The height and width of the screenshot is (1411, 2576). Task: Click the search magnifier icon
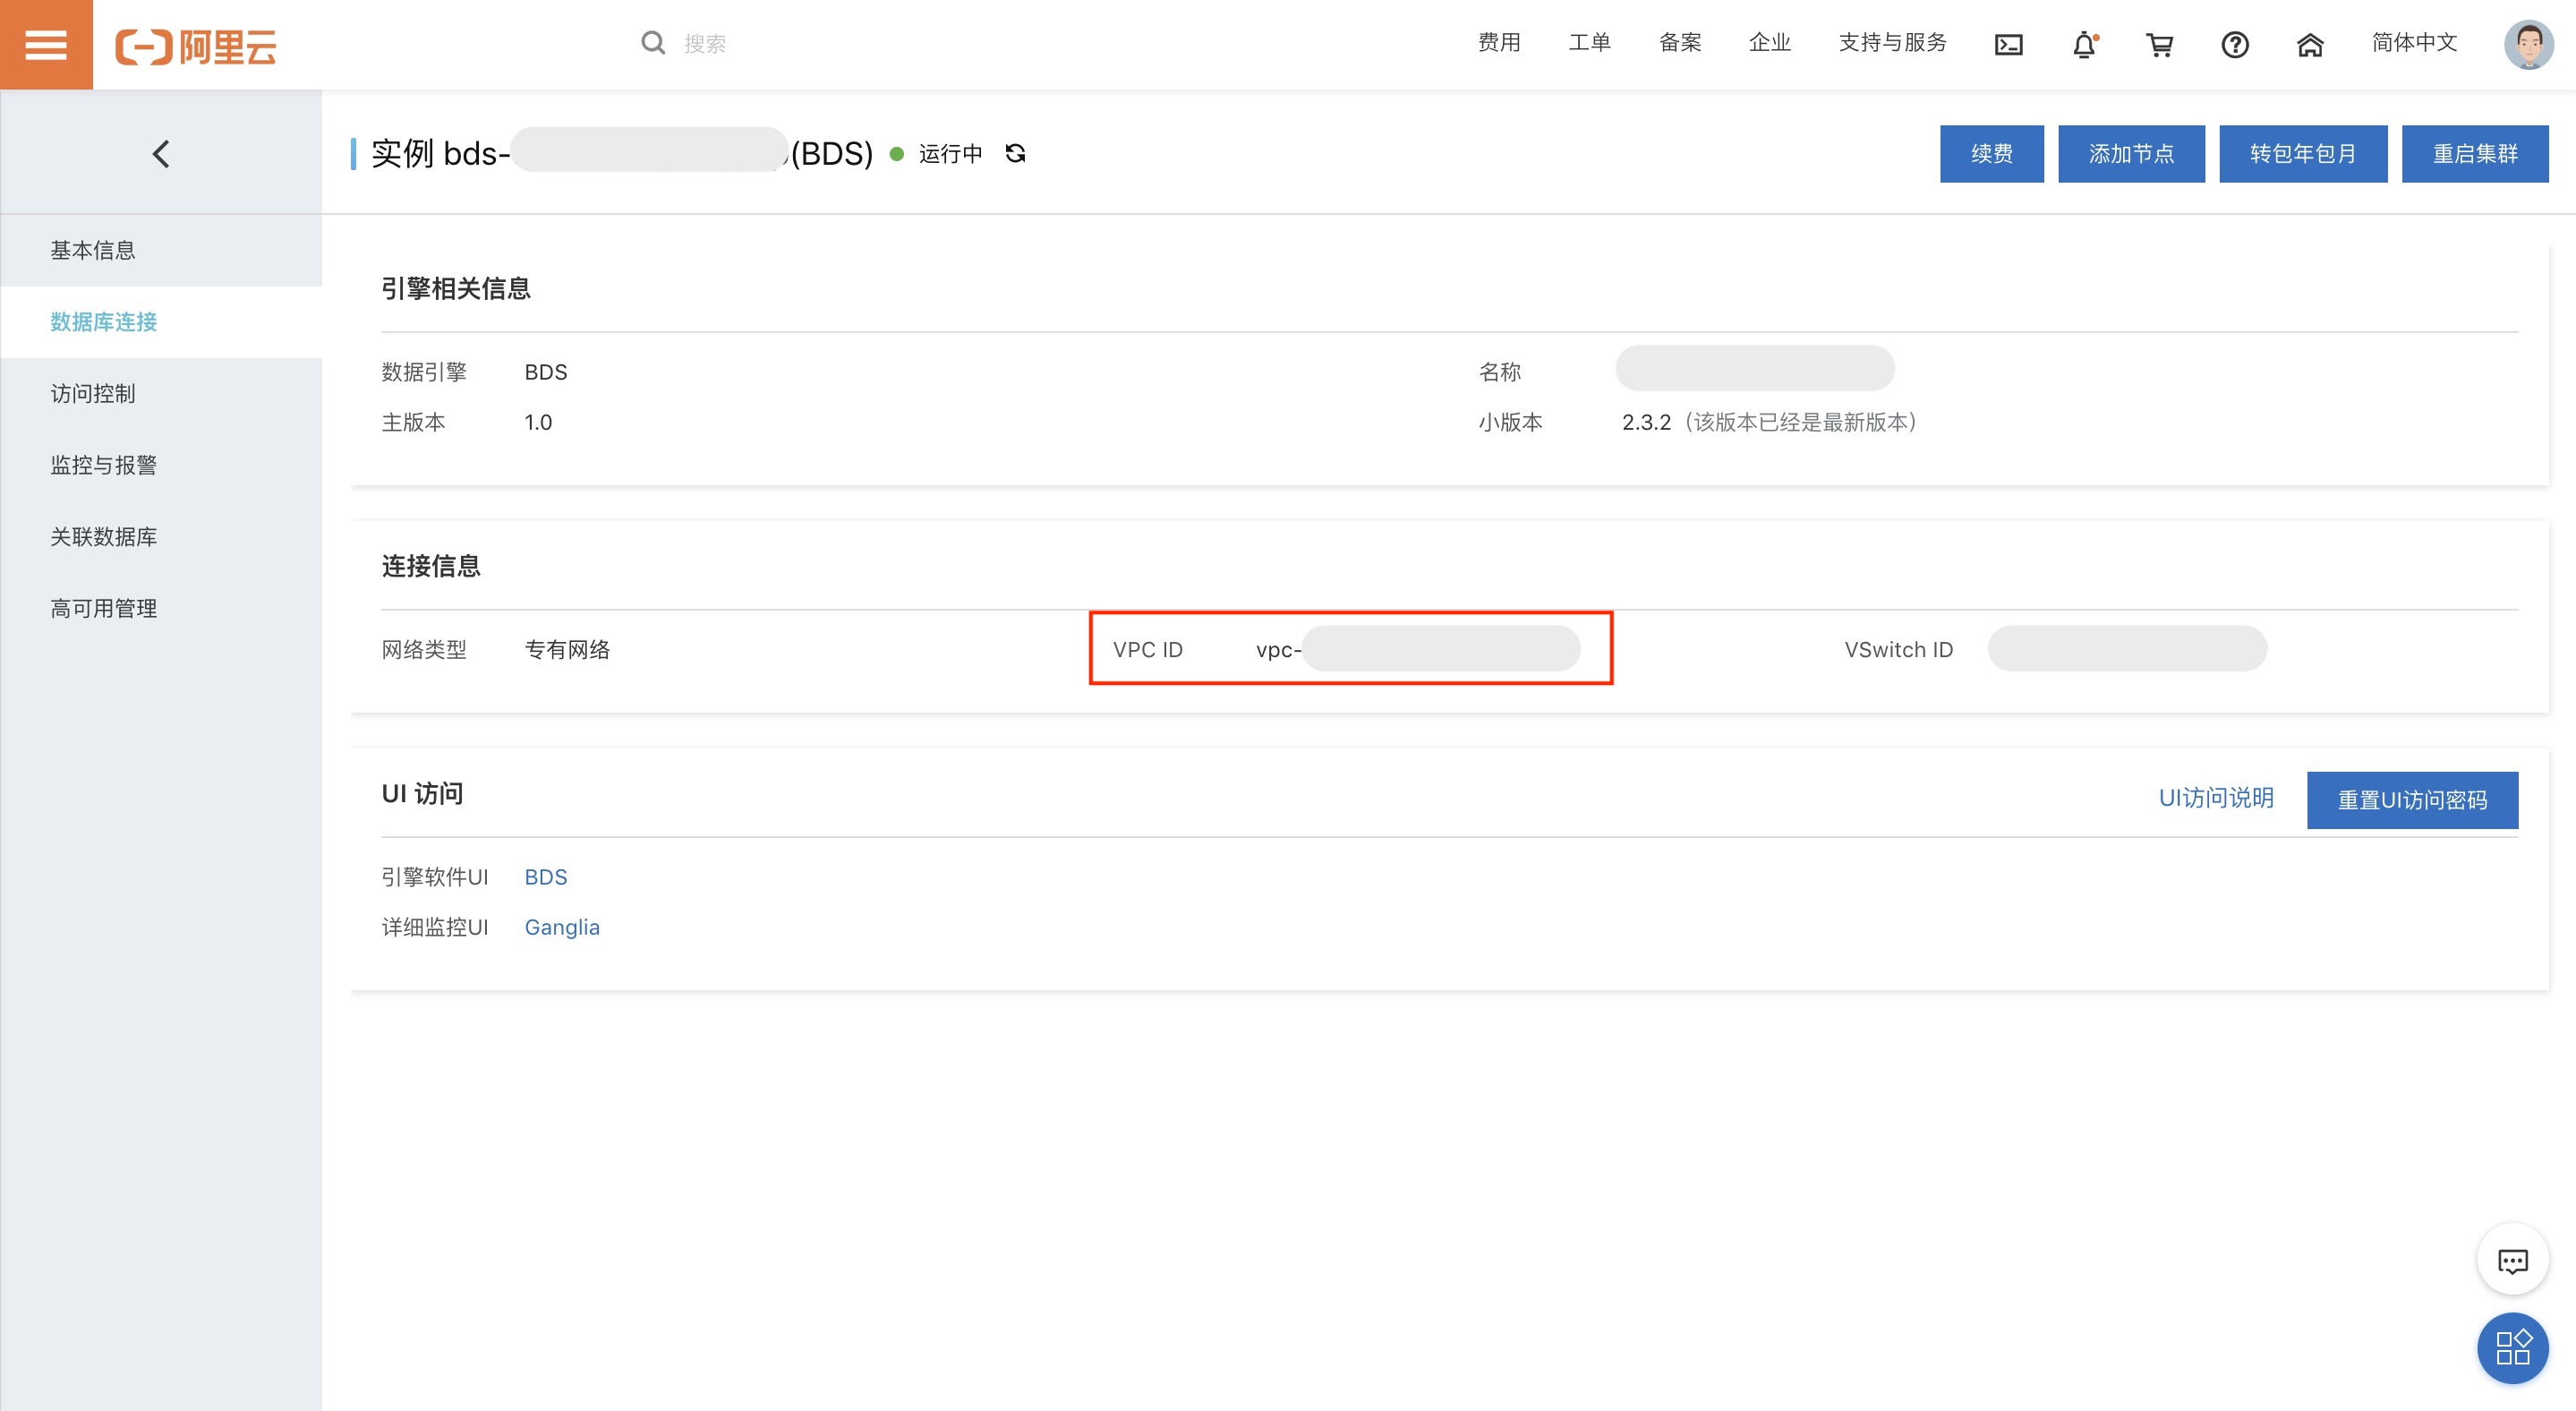click(x=653, y=43)
